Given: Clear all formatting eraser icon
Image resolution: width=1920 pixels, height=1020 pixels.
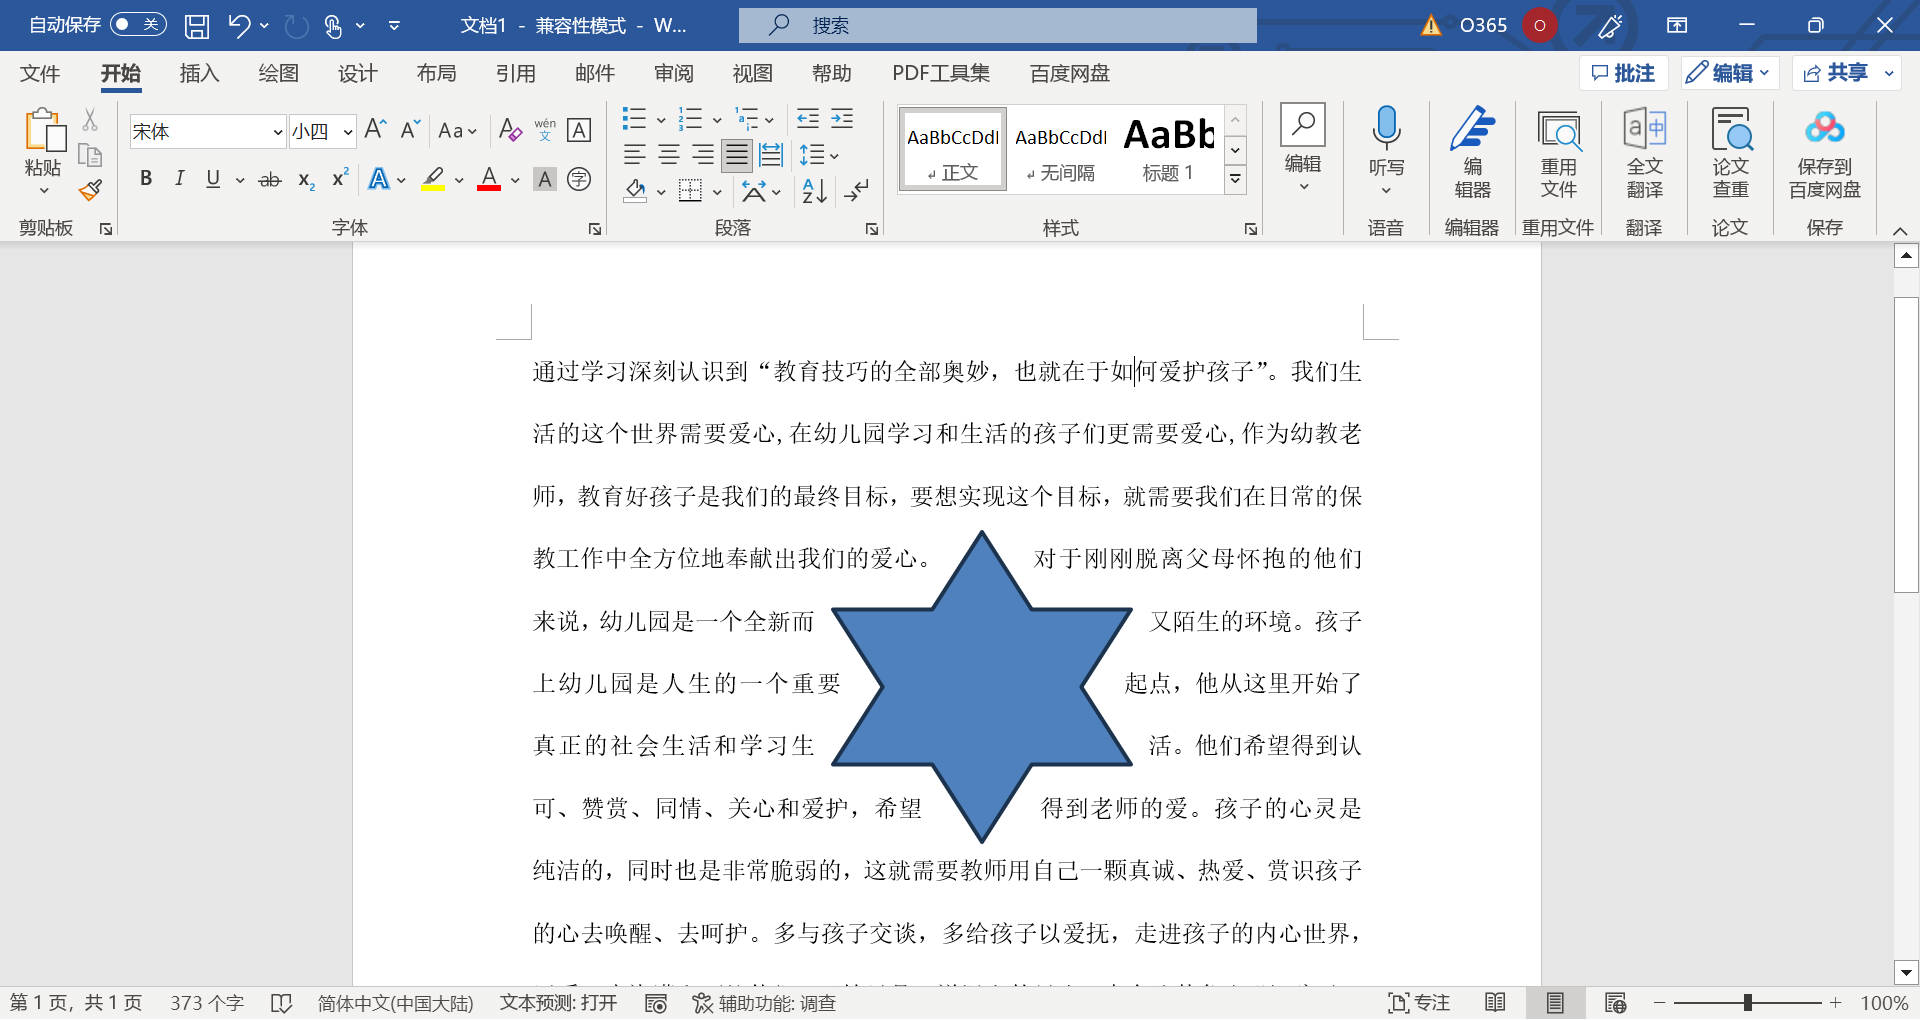Looking at the screenshot, I should click(510, 130).
